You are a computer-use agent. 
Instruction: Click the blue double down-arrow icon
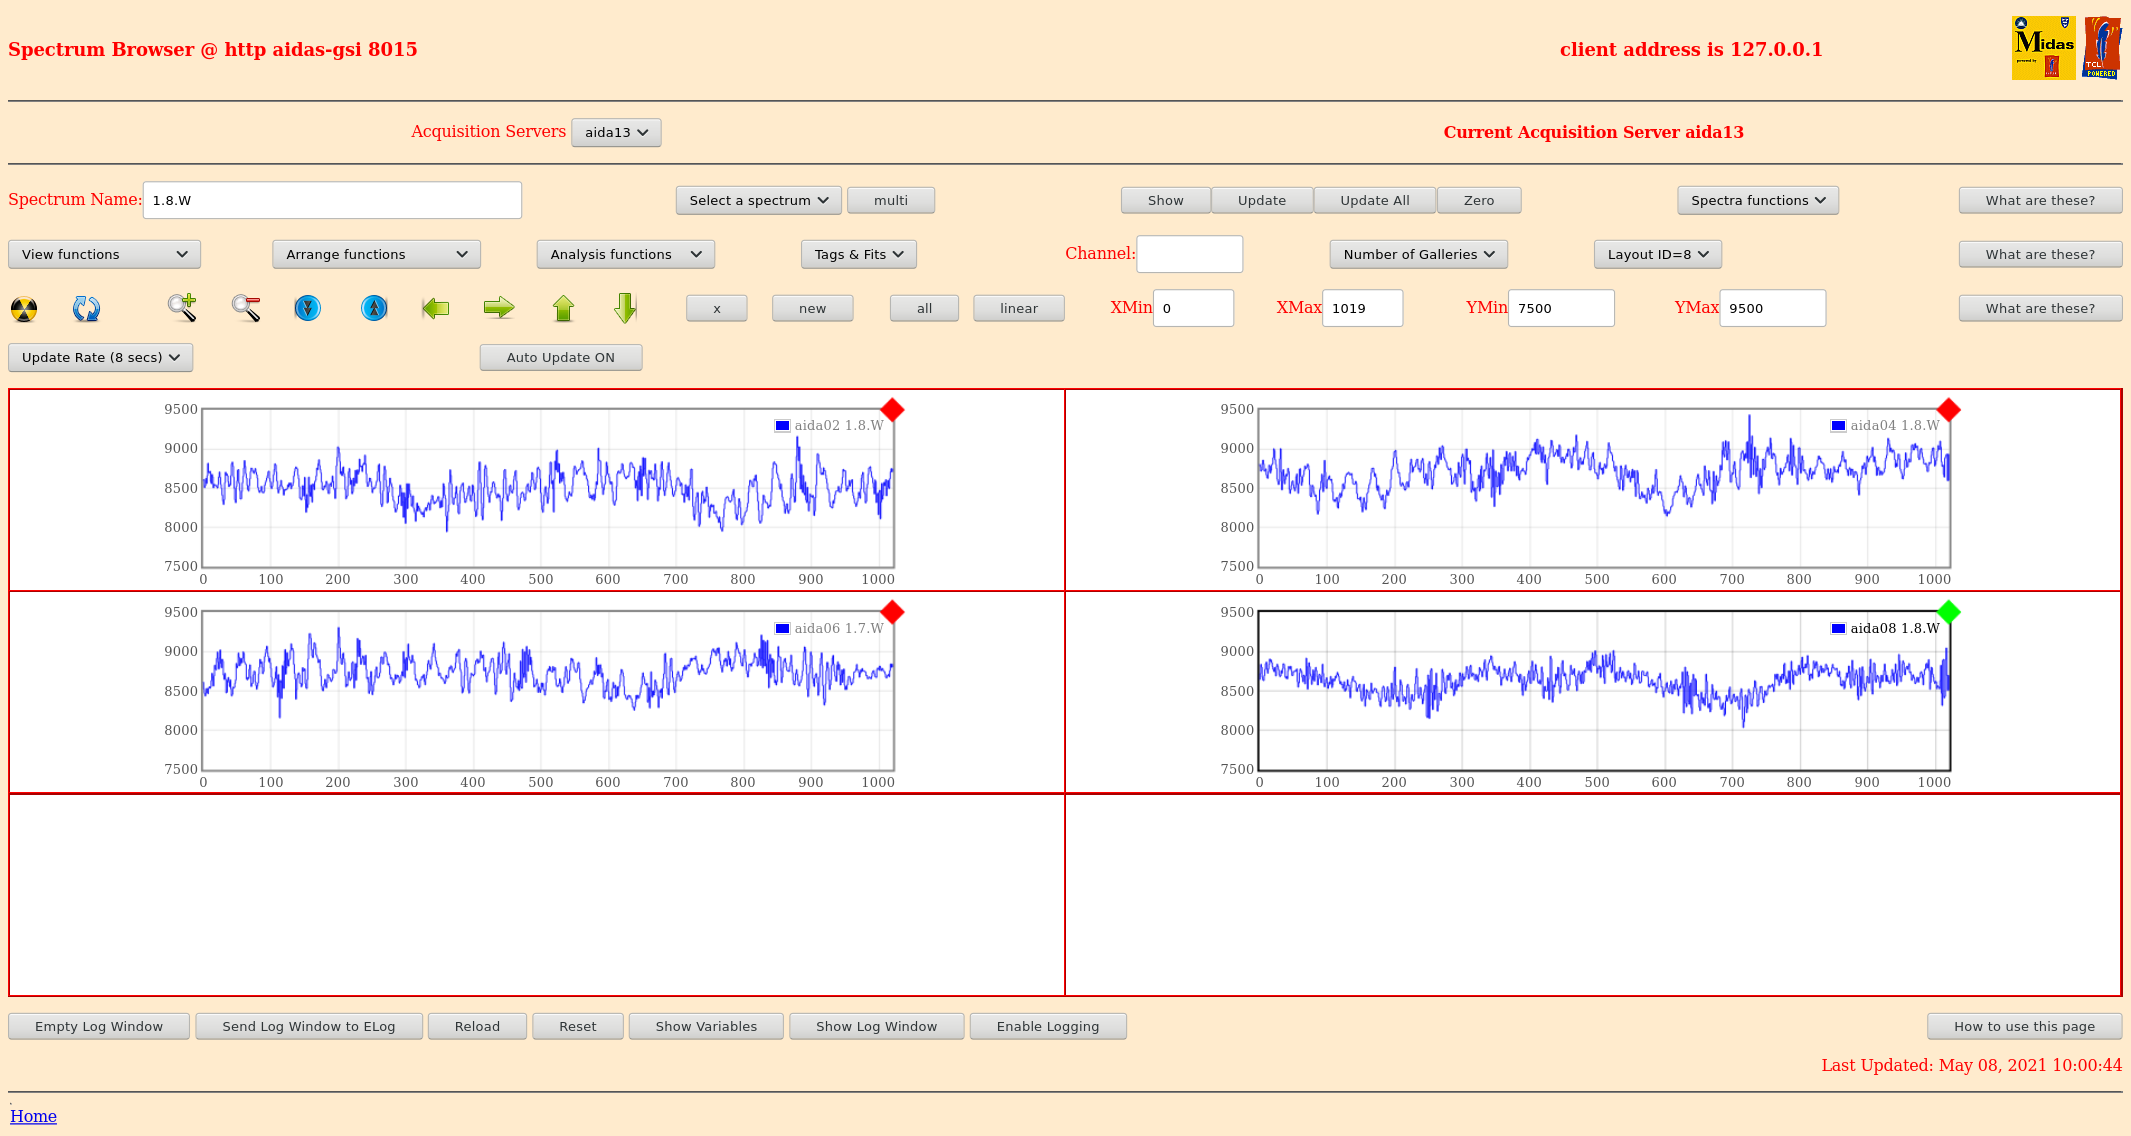(308, 308)
